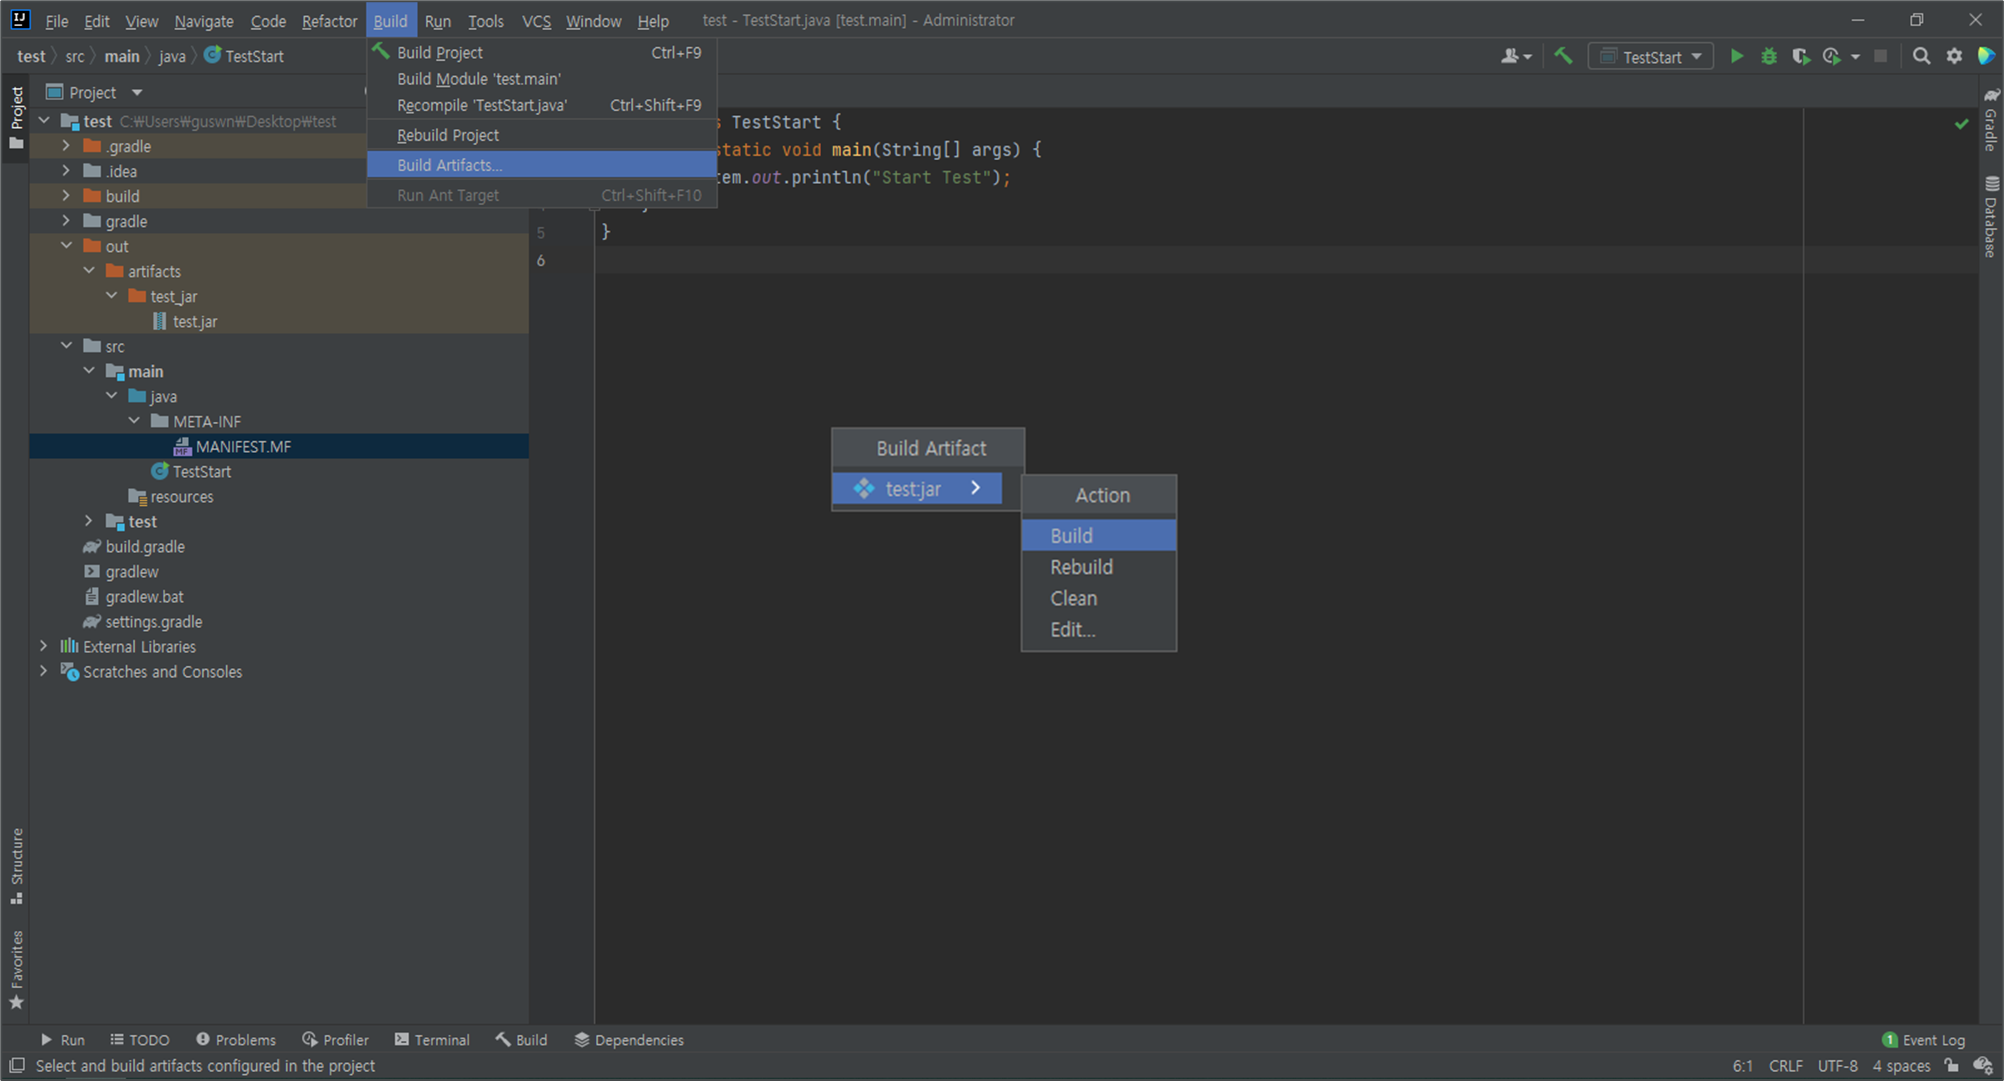Viewport: 2004px width, 1081px height.
Task: Click the Build hammer icon in toolbar
Action: [x=1563, y=57]
